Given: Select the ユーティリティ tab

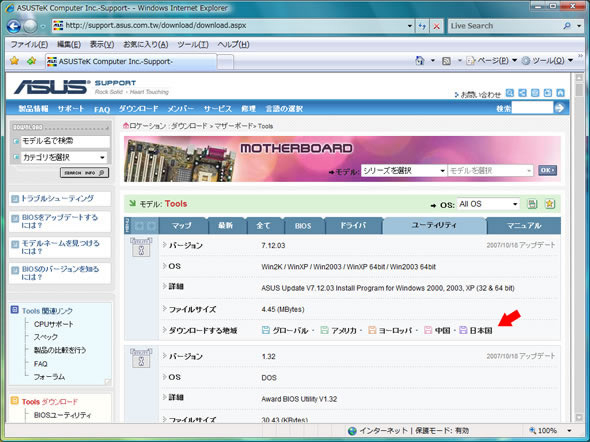Looking at the screenshot, I should pyautogui.click(x=434, y=225).
